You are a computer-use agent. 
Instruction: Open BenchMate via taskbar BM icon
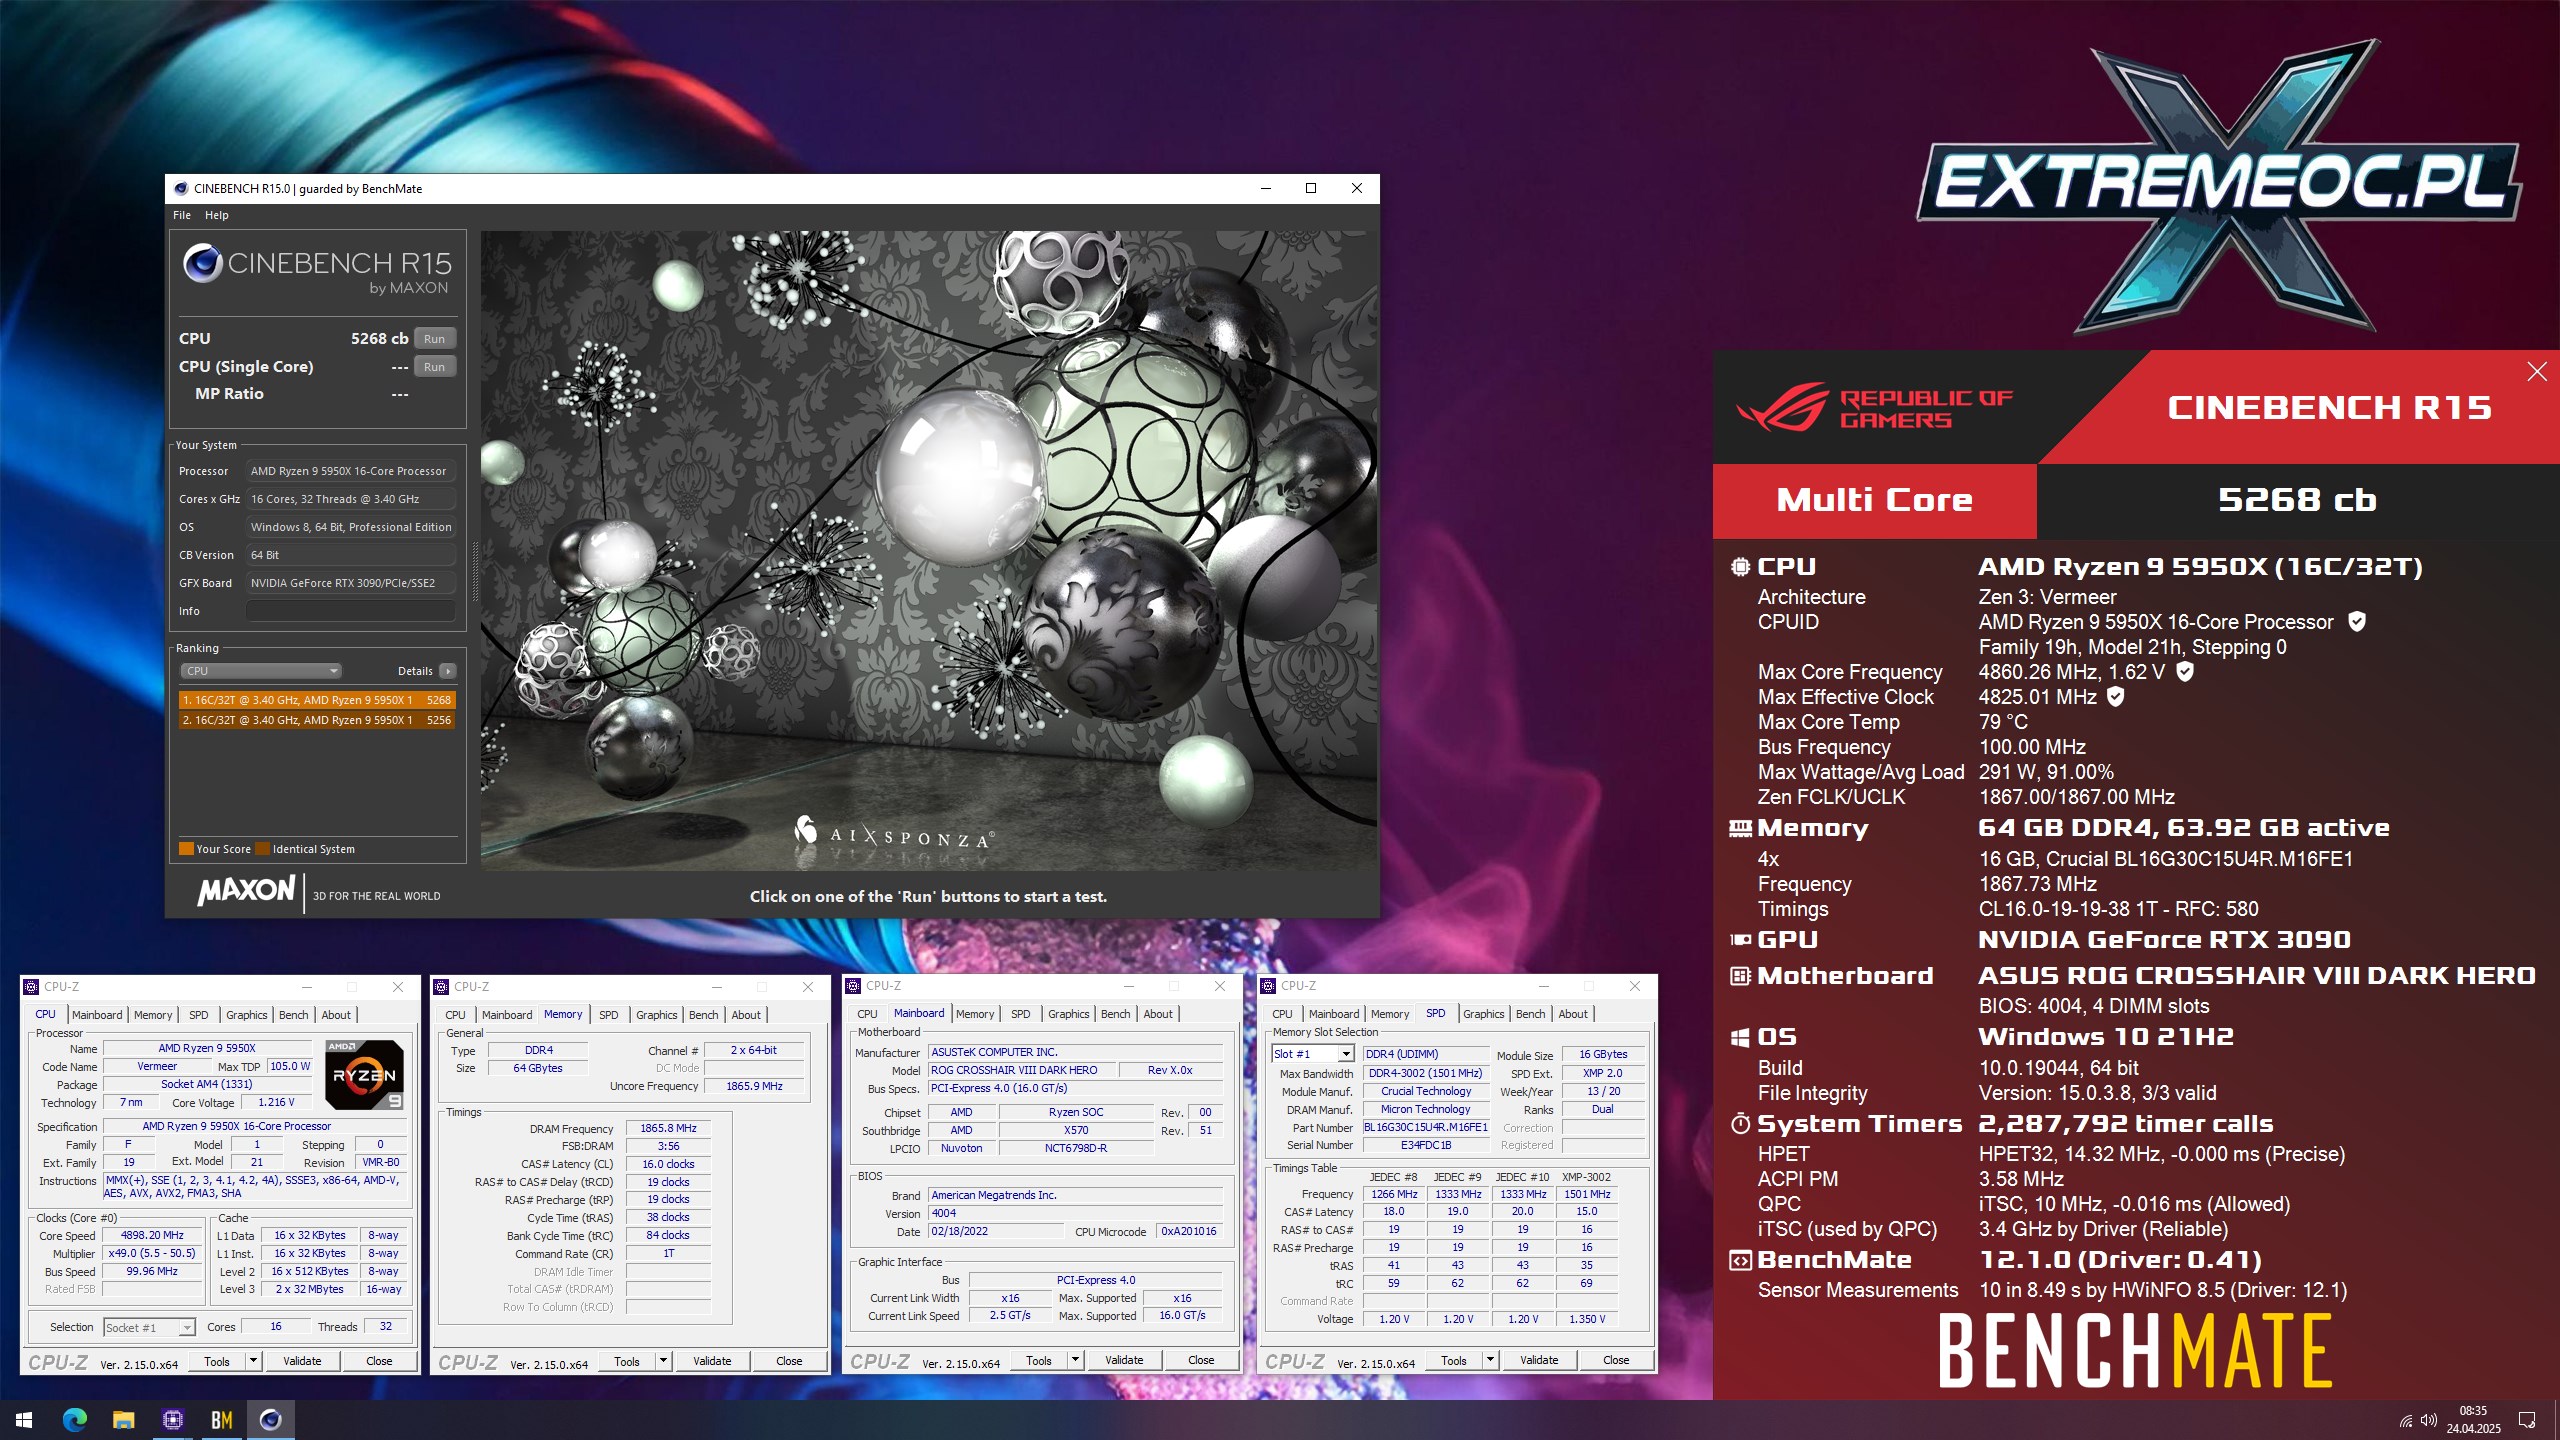tap(221, 1419)
